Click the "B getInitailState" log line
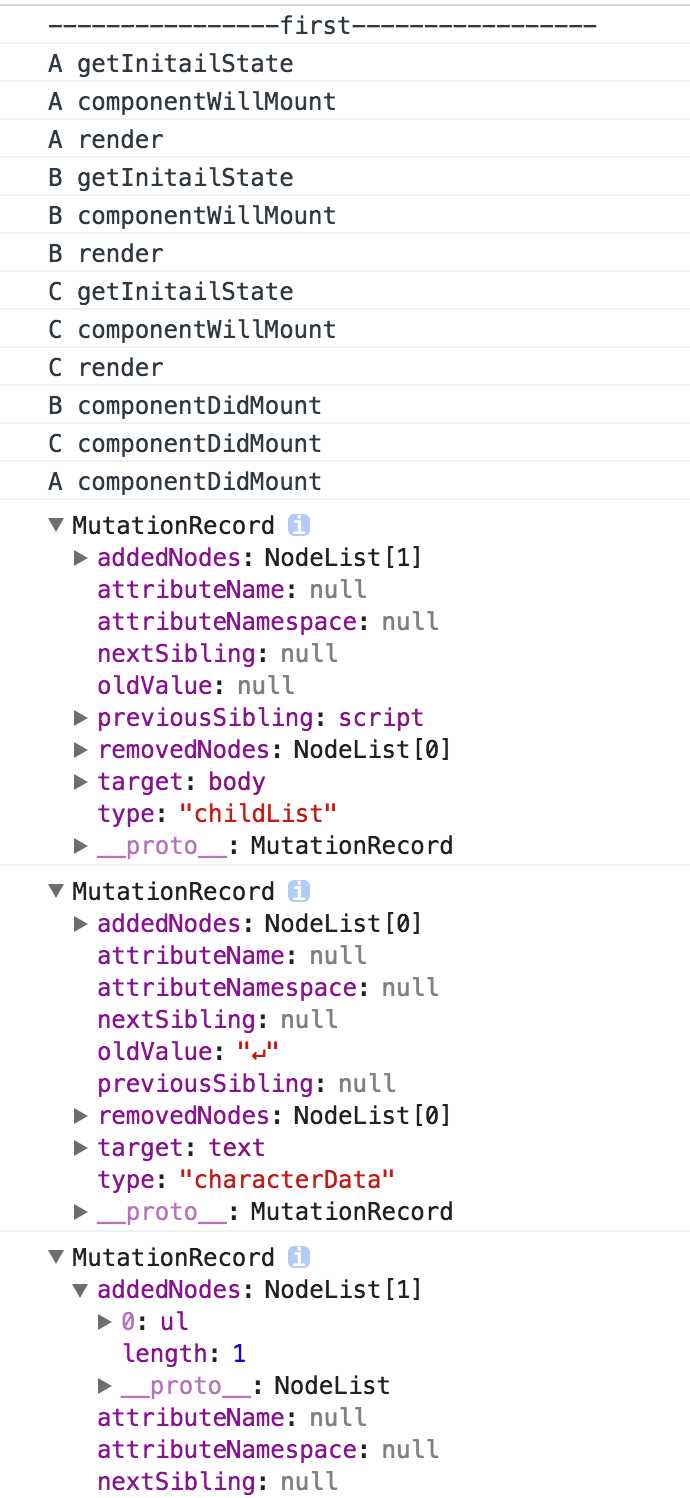The width and height of the screenshot is (690, 1498). pos(171,177)
